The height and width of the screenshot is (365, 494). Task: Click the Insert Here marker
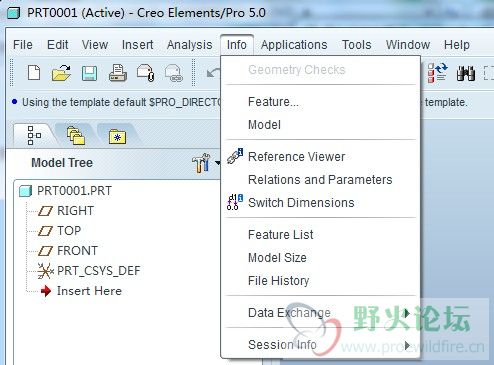[89, 291]
